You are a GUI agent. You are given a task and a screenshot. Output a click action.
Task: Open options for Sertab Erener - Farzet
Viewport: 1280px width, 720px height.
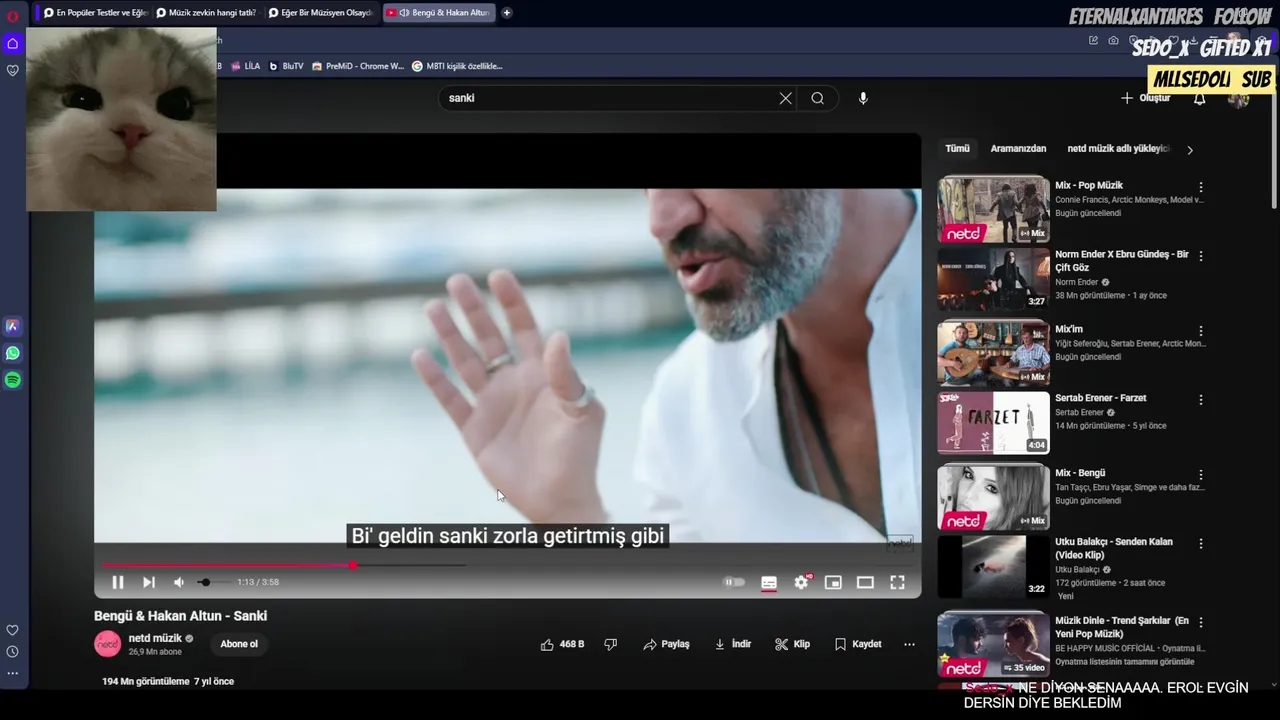tap(1201, 400)
